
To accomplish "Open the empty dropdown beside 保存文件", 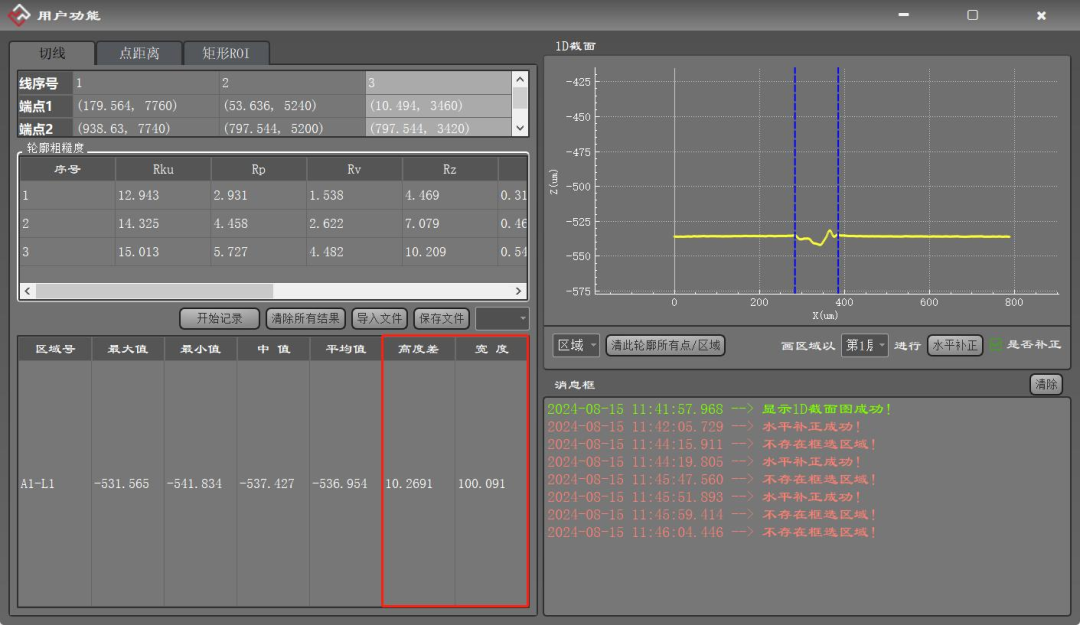I will [x=502, y=318].
